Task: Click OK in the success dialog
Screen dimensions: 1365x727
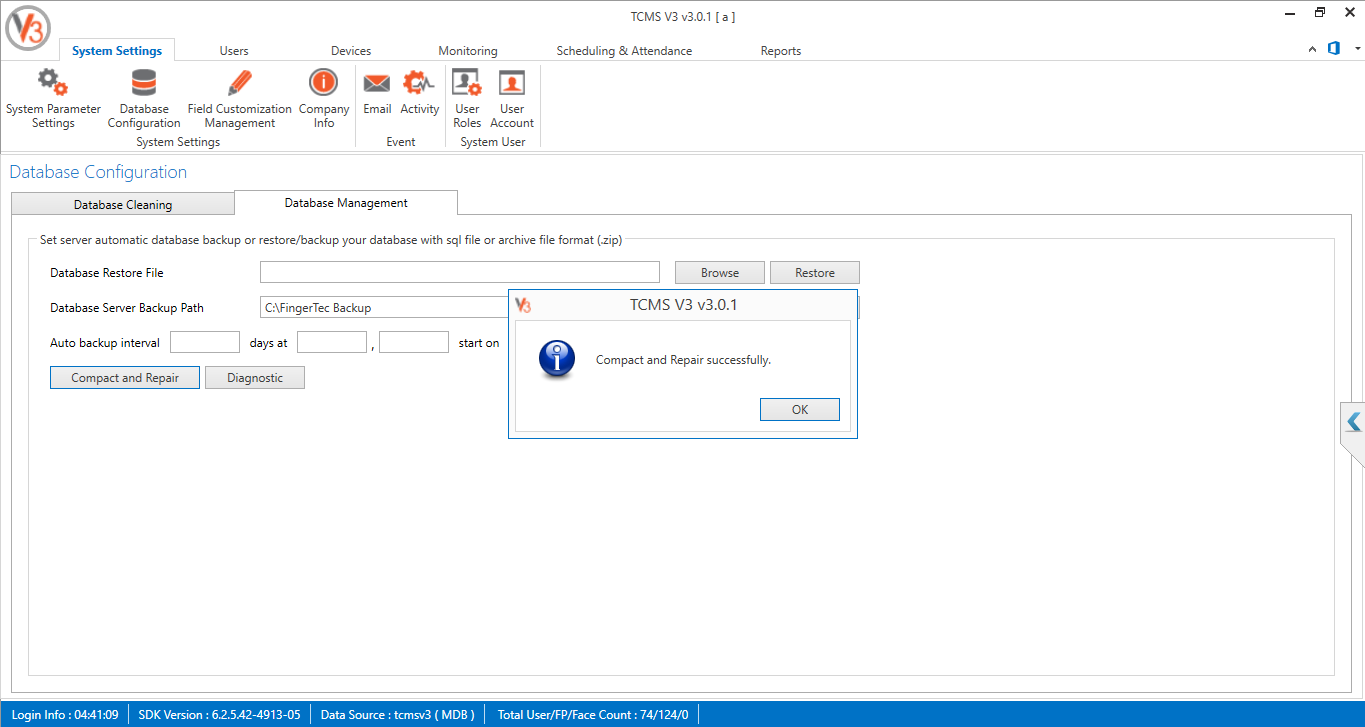Action: pos(800,409)
